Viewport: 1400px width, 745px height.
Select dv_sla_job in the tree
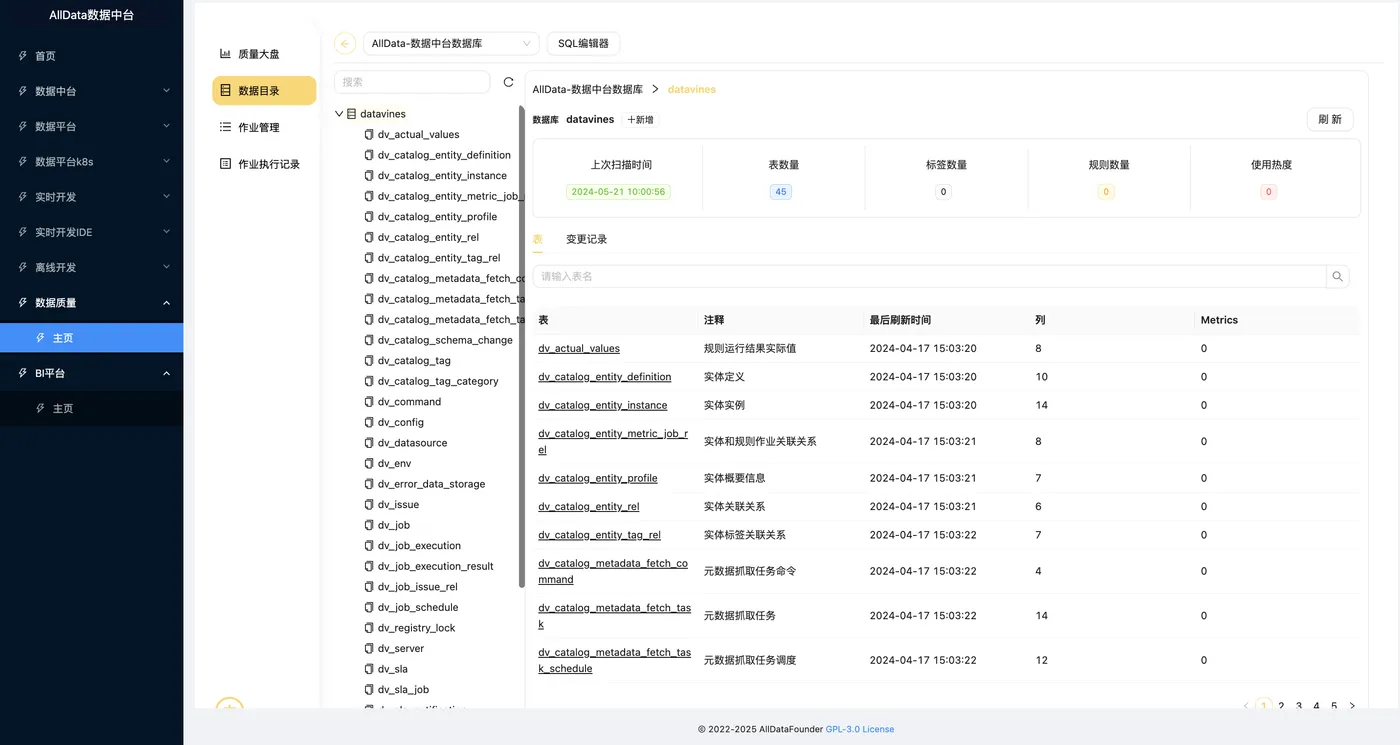[403, 690]
